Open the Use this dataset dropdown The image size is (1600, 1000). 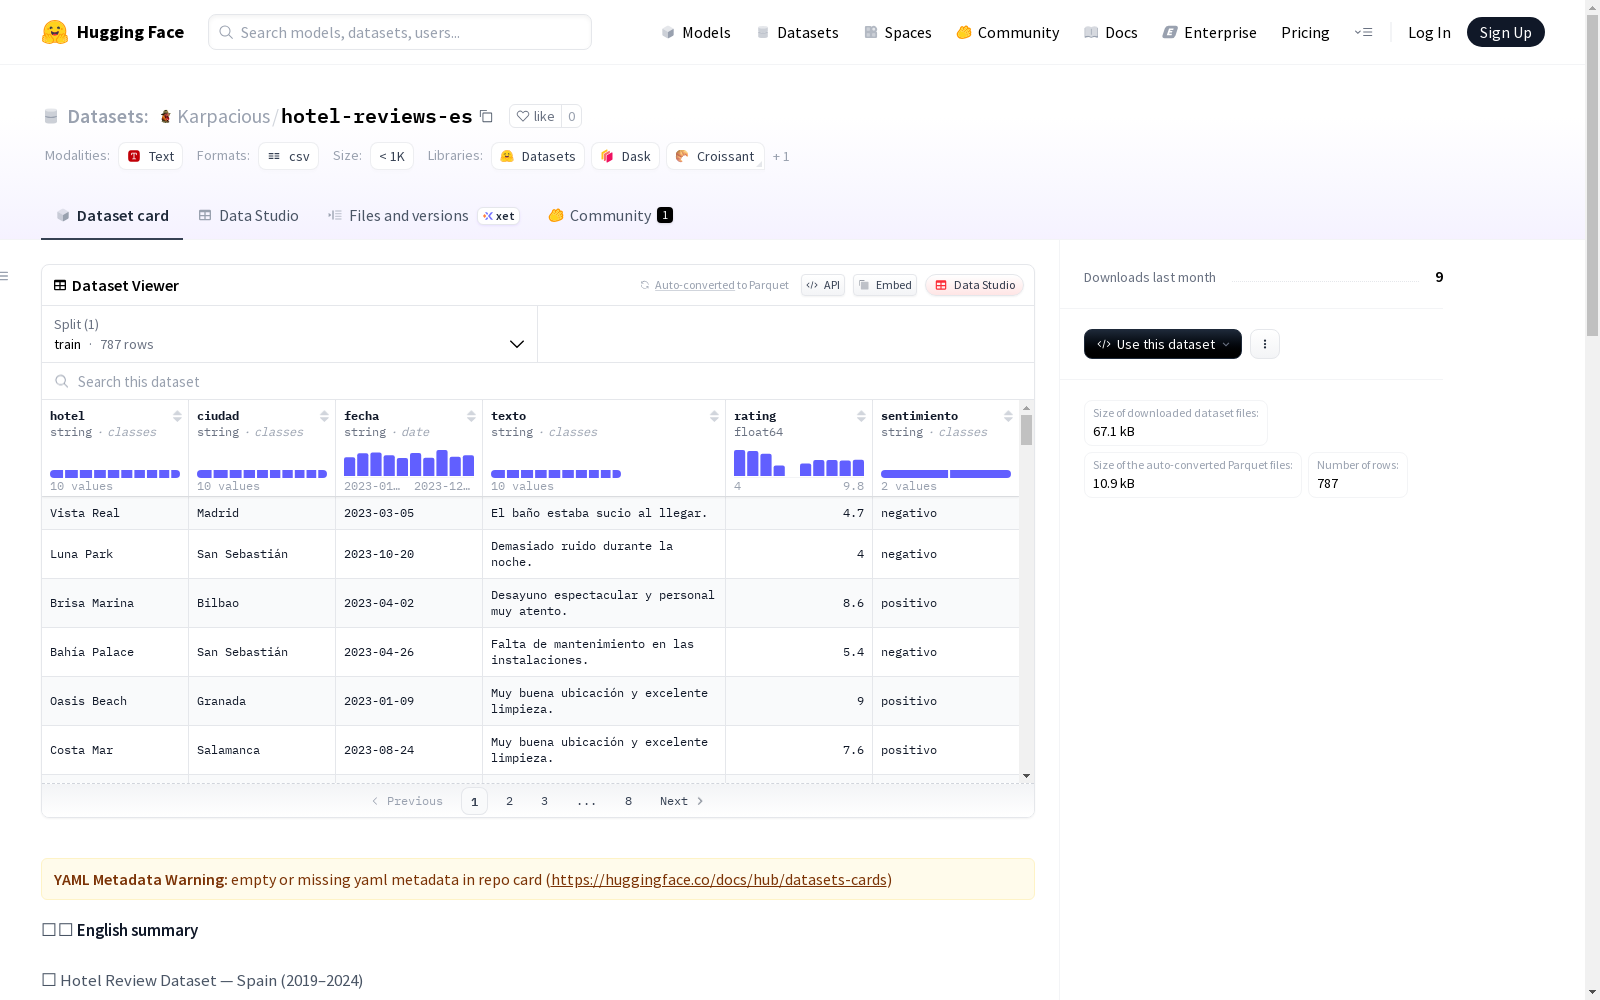(1163, 344)
